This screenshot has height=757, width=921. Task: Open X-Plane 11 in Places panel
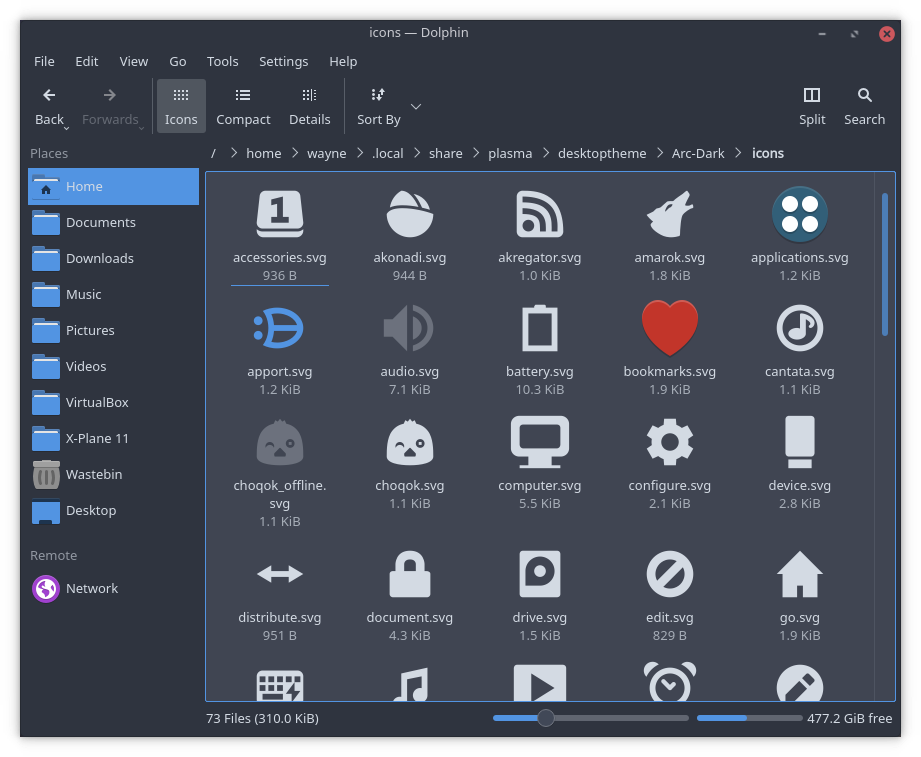point(113,438)
